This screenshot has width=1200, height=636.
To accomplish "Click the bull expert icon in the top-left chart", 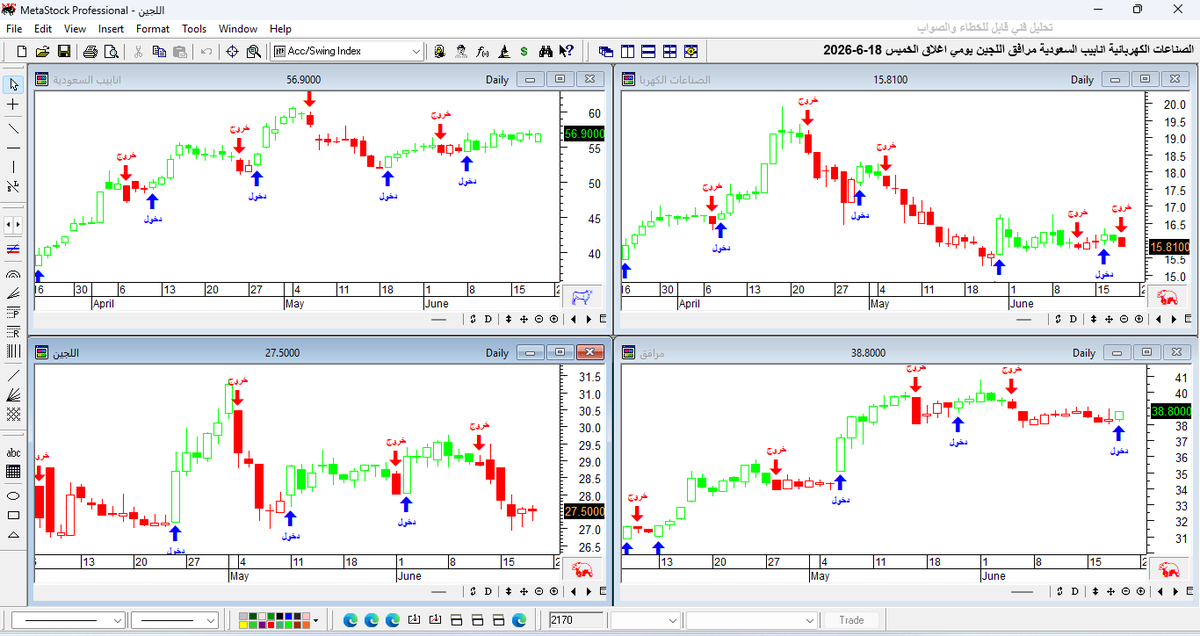I will (x=581, y=297).
